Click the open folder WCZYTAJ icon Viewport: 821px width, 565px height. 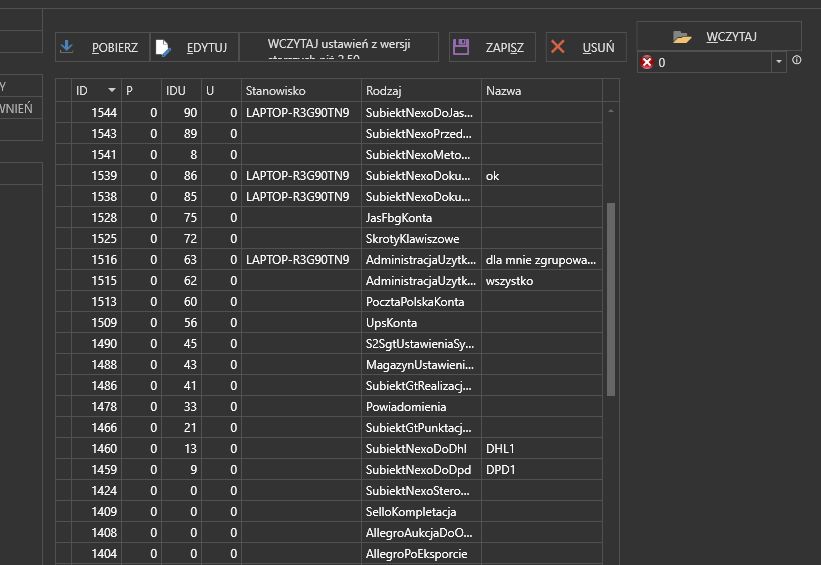[x=682, y=37]
